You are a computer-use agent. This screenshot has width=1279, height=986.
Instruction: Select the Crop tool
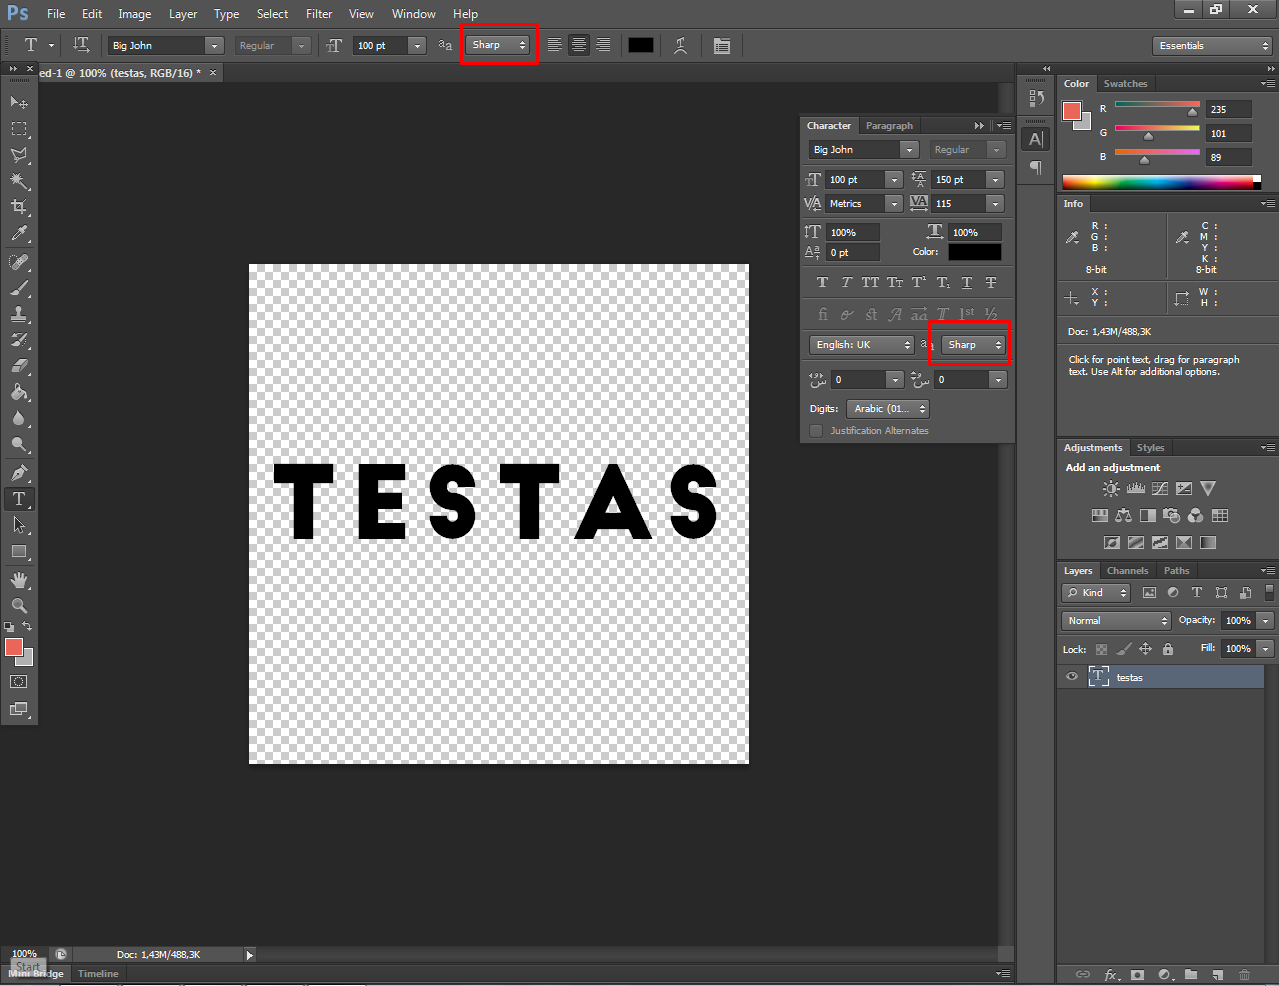click(x=19, y=207)
